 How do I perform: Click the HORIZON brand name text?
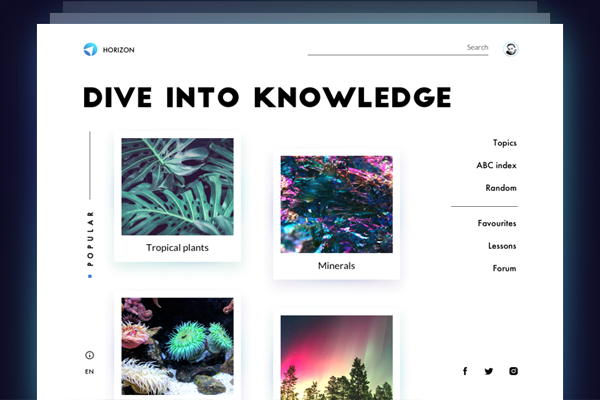119,50
